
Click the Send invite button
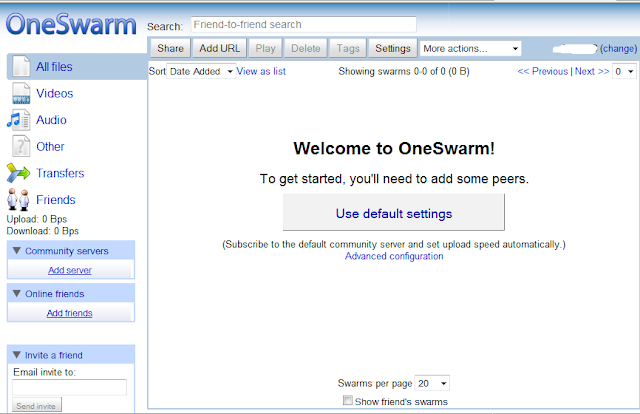click(36, 405)
